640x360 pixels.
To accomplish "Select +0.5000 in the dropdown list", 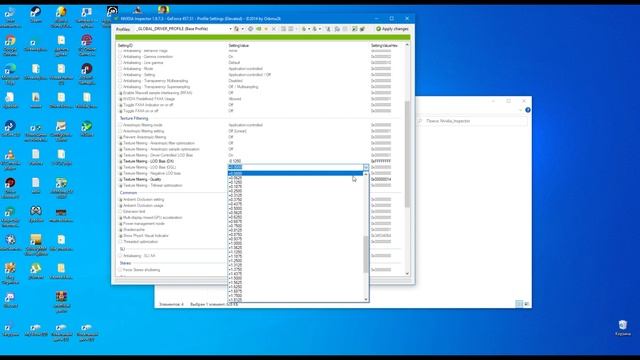I will coord(295,208).
